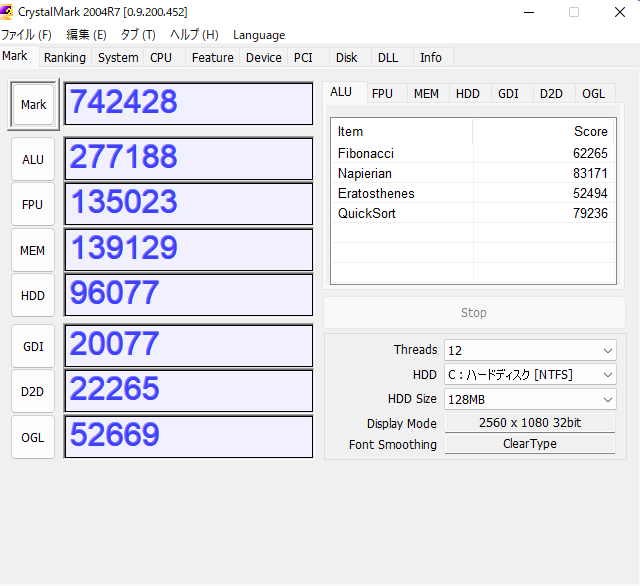The image size is (640, 586).
Task: Click the Napierian score 83171
Action: (590, 173)
